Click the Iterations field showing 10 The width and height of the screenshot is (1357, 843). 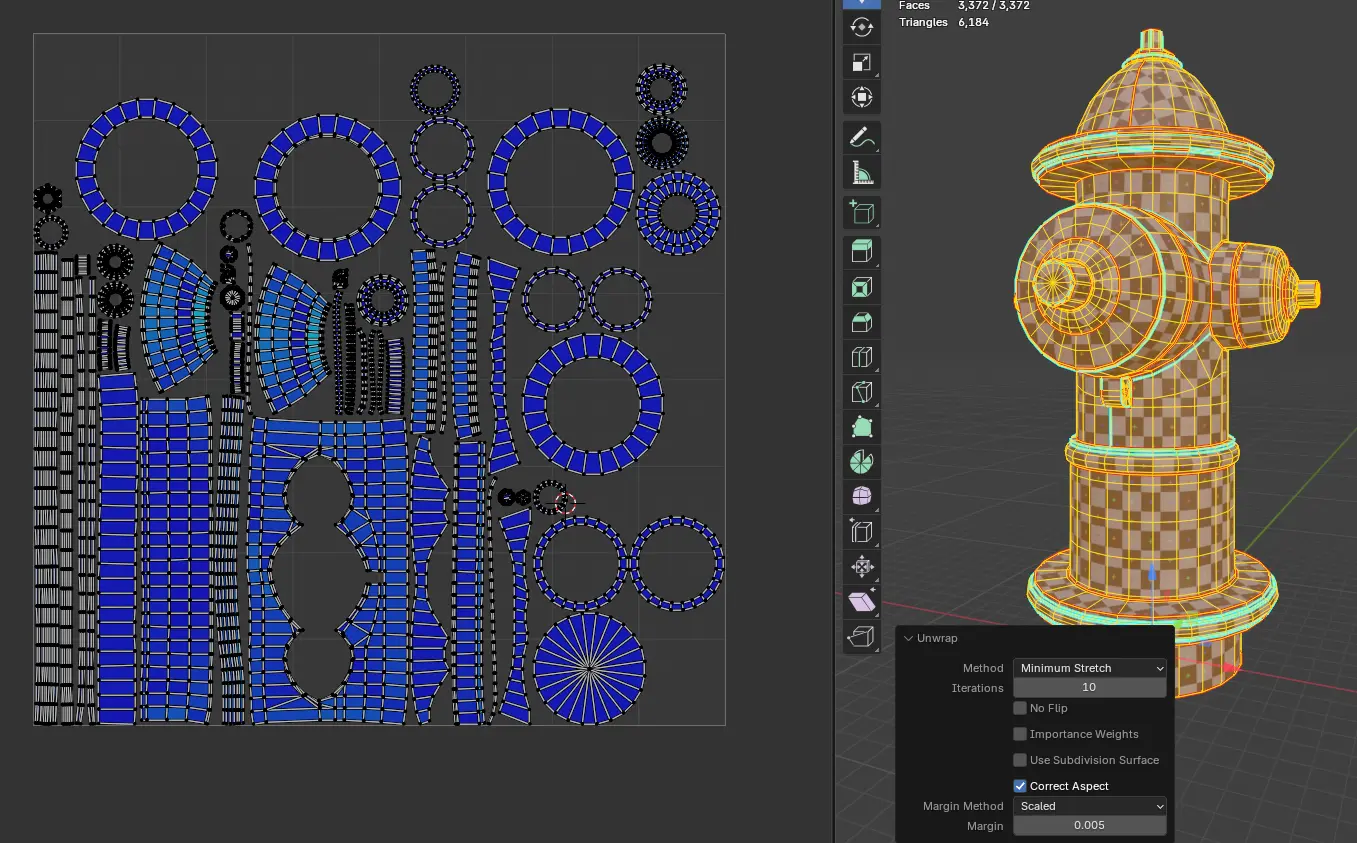[1090, 688]
